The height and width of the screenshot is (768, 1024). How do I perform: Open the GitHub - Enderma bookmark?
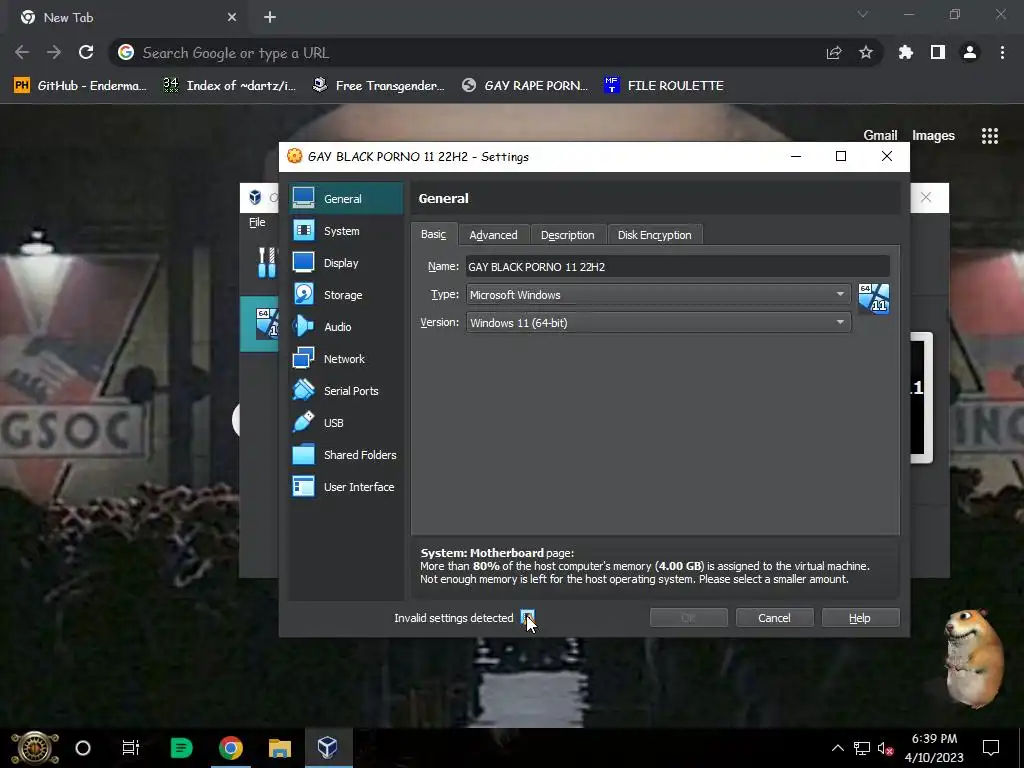click(x=80, y=86)
